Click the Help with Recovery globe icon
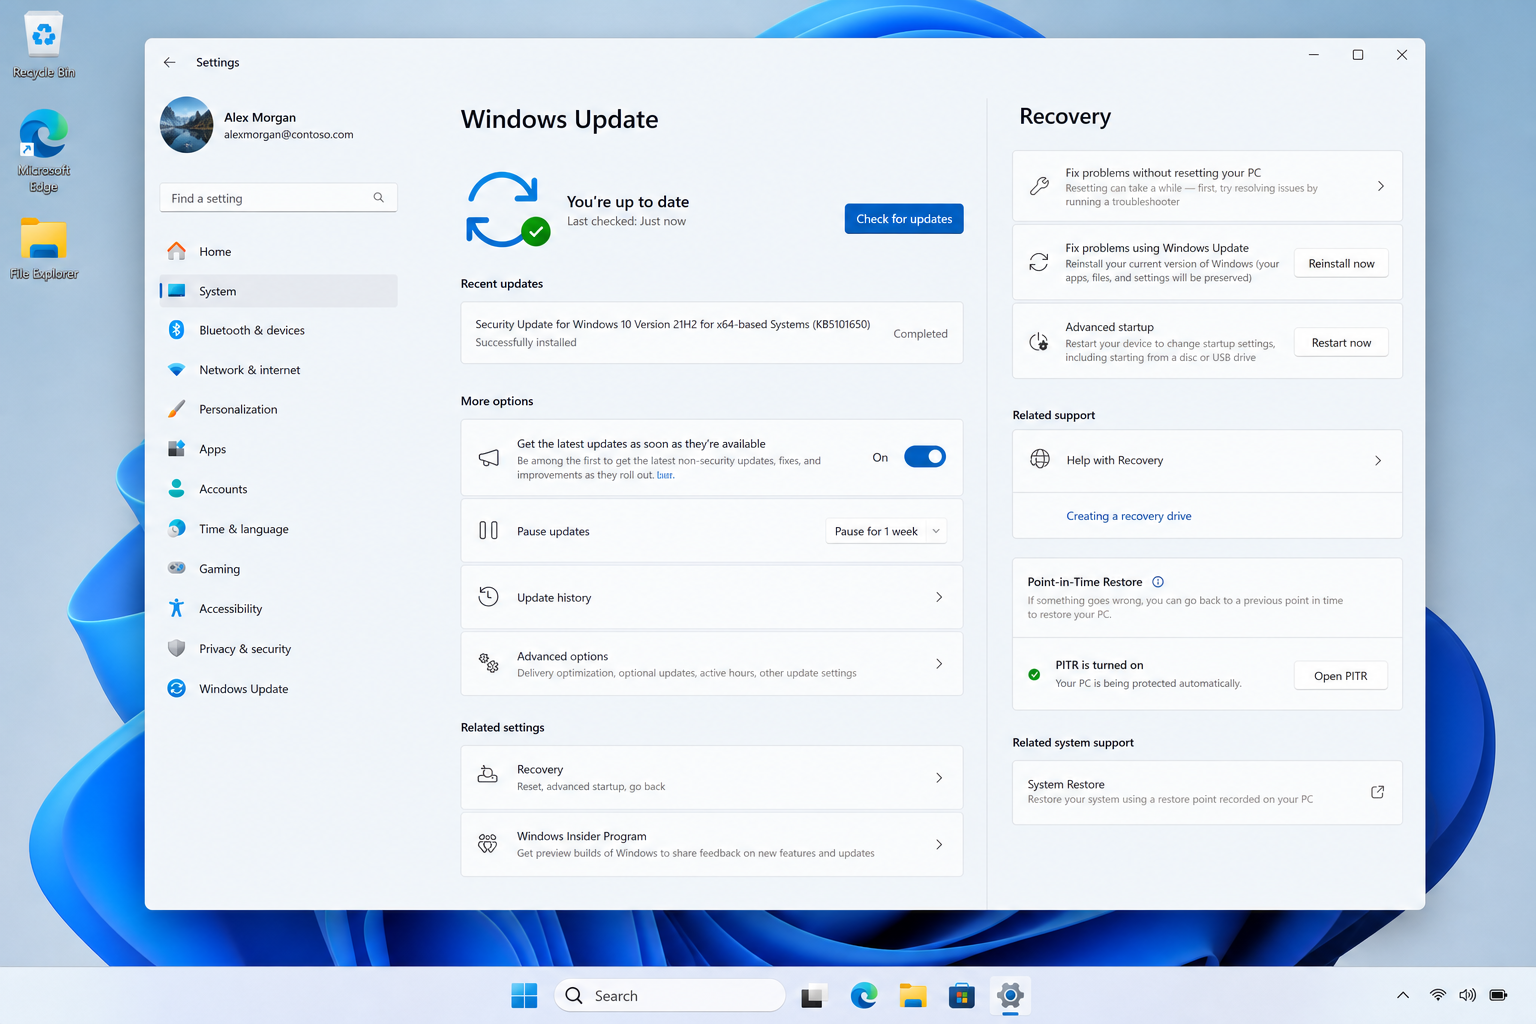The width and height of the screenshot is (1536, 1024). tap(1040, 459)
